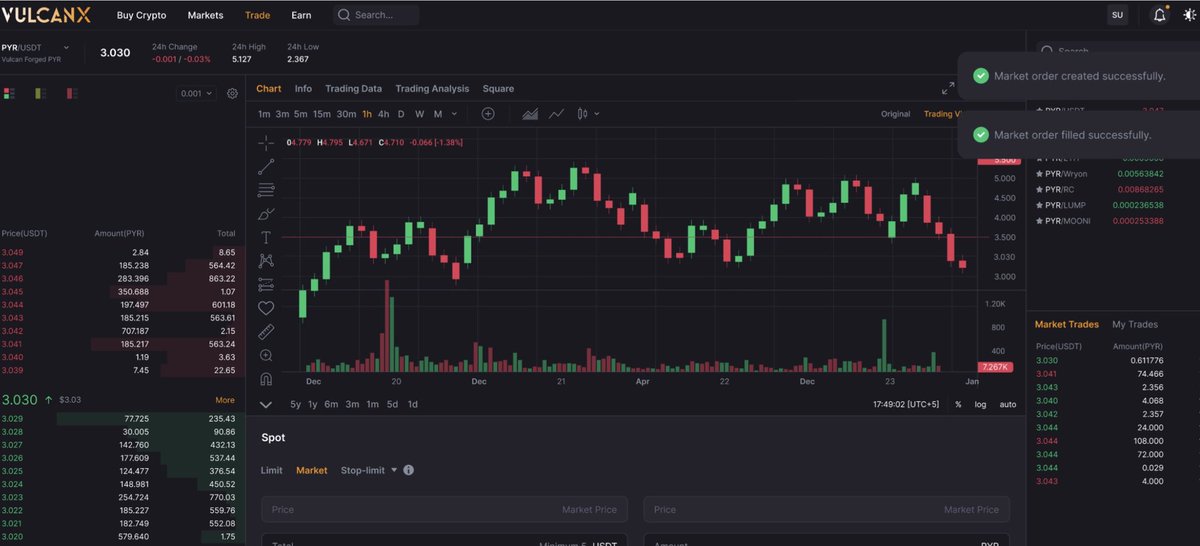Click the 3.047 ask row in order book
This screenshot has width=1200, height=546.
(120, 265)
